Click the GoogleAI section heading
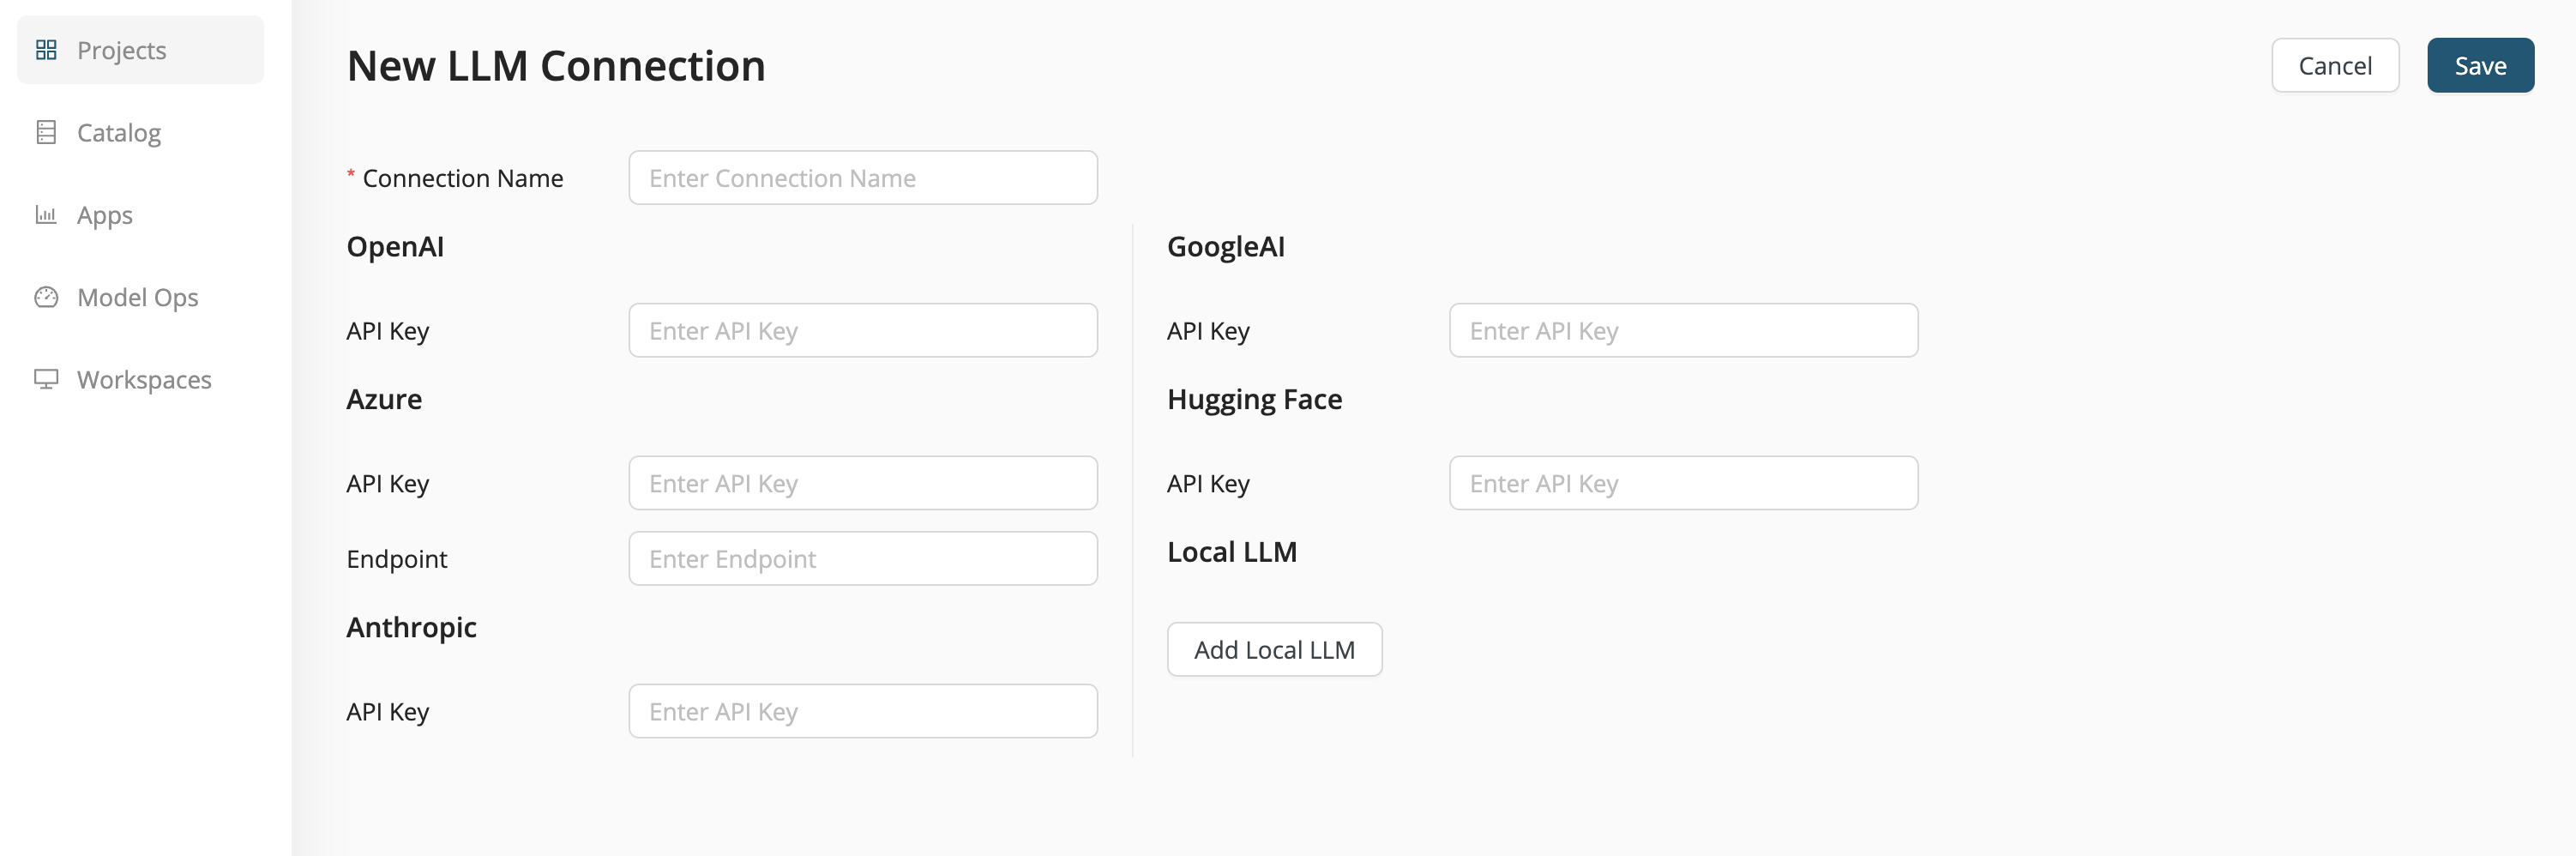The width and height of the screenshot is (2576, 856). click(1226, 247)
